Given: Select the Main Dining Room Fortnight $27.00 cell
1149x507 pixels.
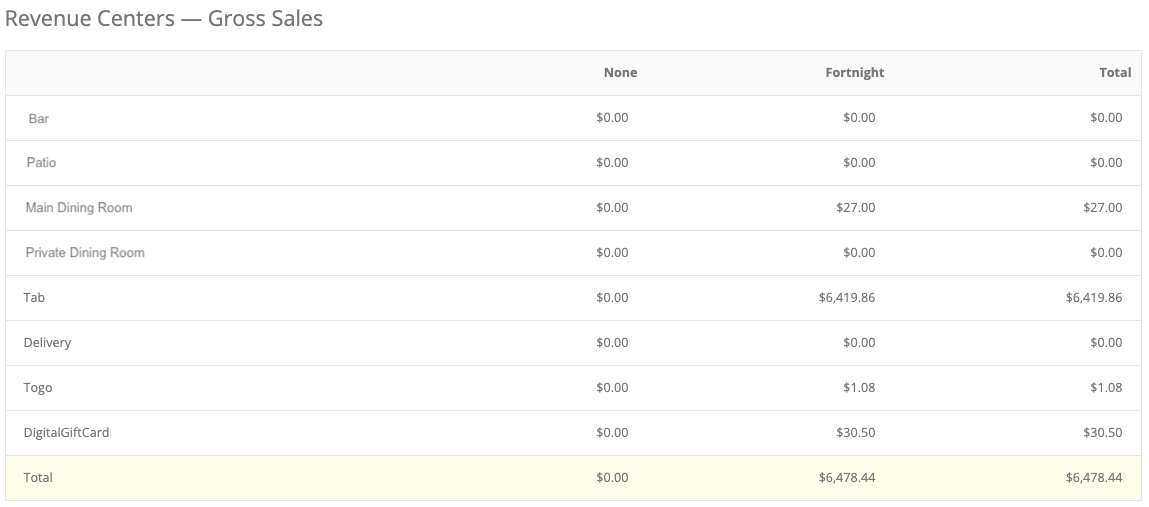Looking at the screenshot, I should [855, 208].
